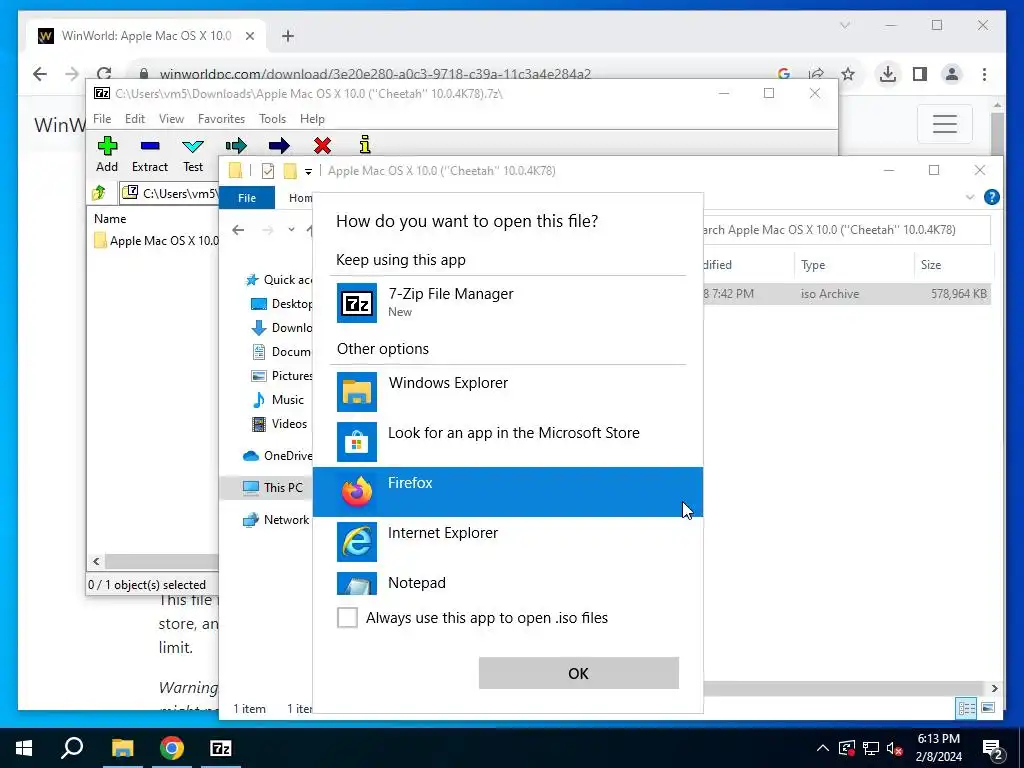Click left scroll arrow in 7-Zip list
Screen dimensions: 1024x768
[x=97, y=561]
